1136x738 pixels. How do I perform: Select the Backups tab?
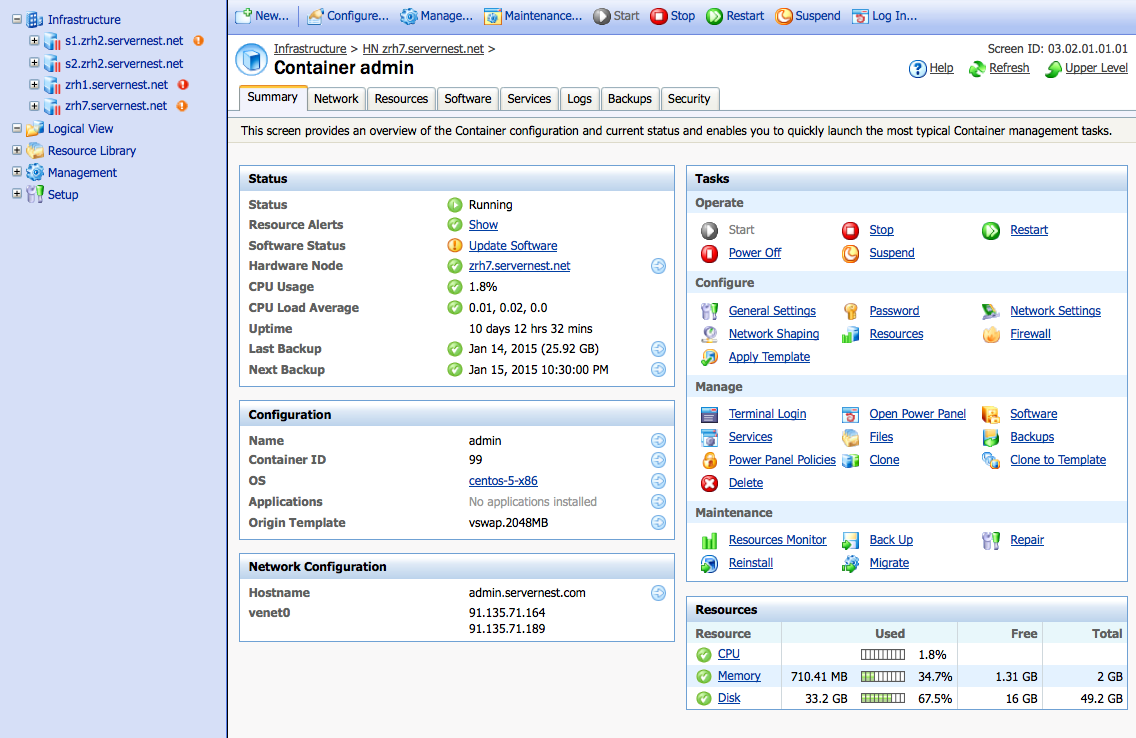click(630, 98)
